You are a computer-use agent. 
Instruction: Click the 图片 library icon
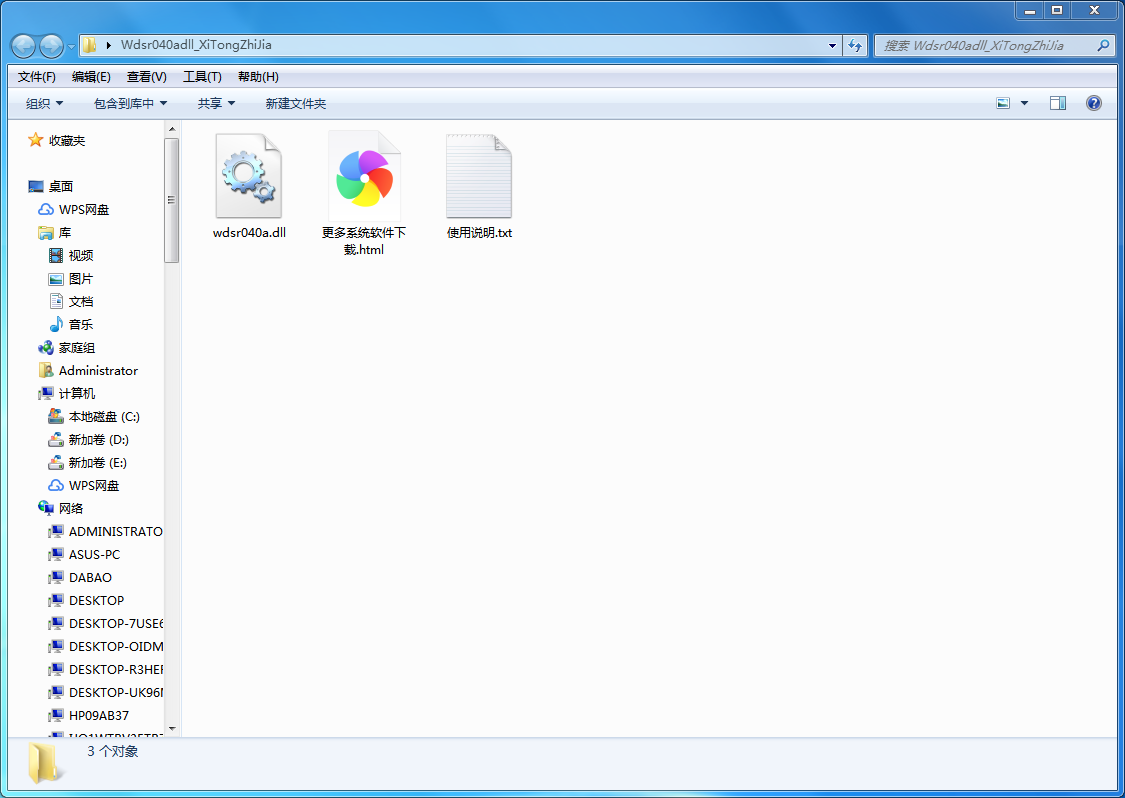56,278
